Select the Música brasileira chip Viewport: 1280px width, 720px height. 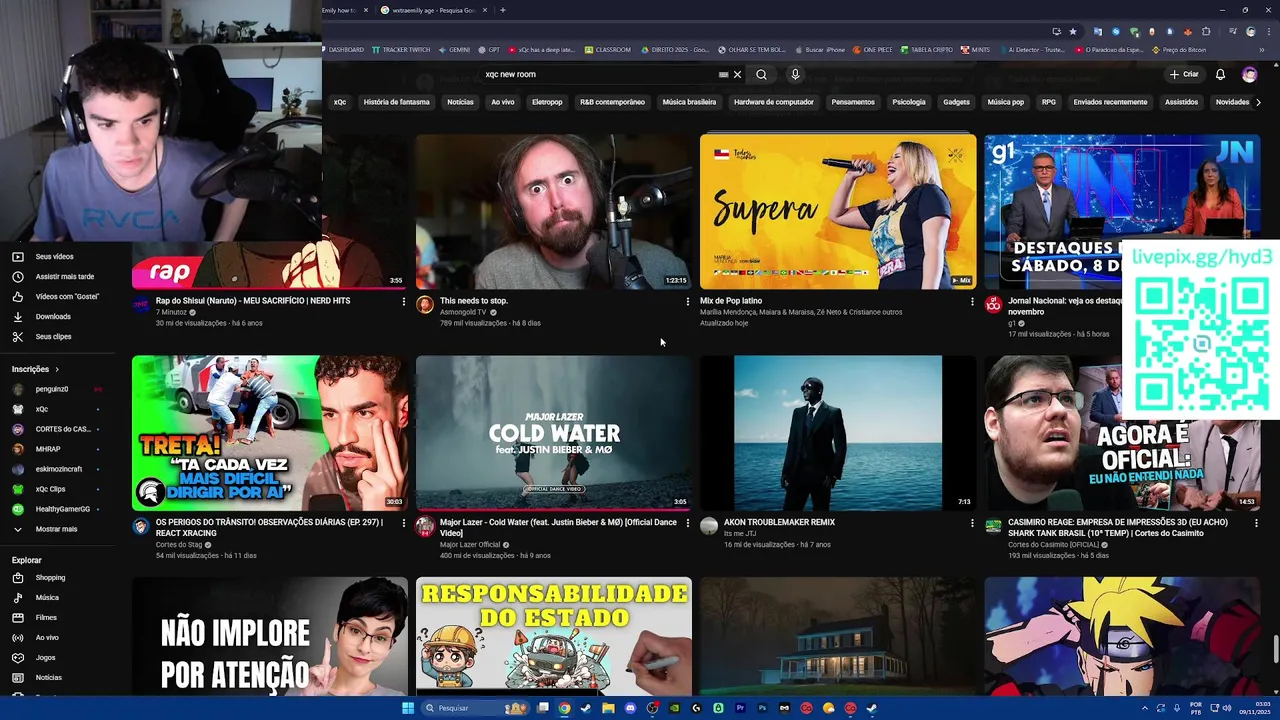(x=689, y=102)
